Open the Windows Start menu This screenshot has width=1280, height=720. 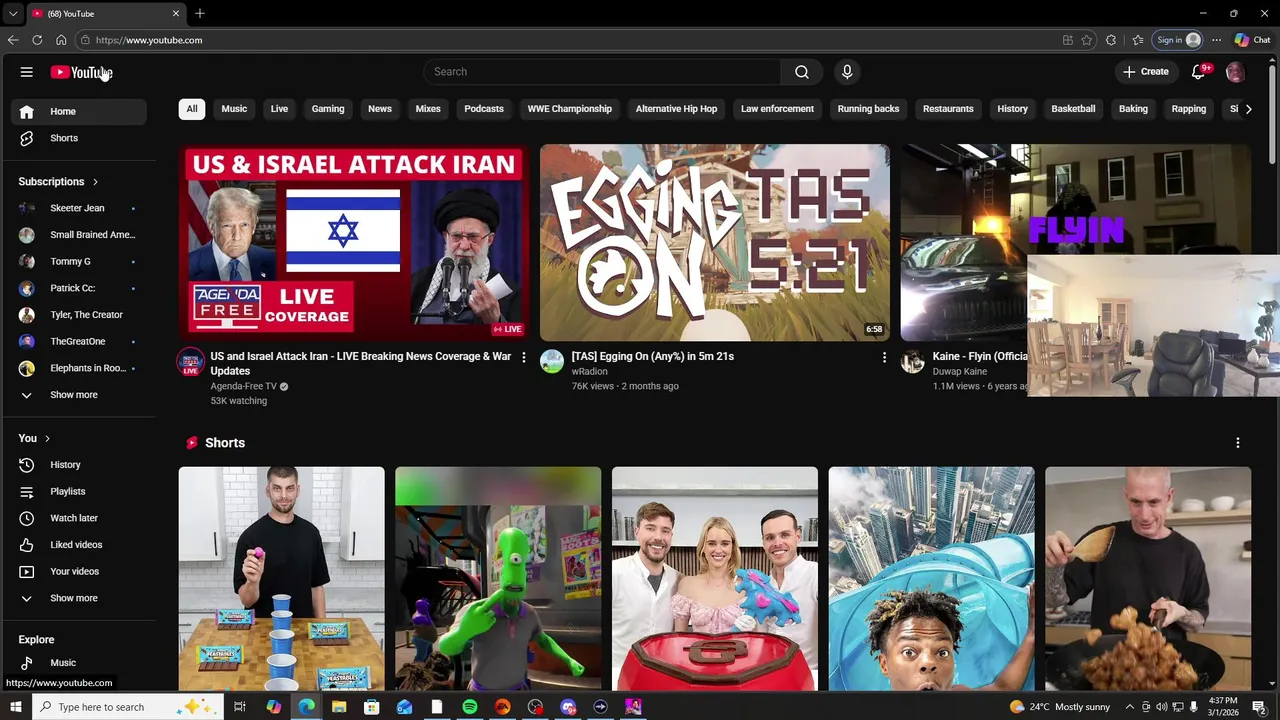15,707
